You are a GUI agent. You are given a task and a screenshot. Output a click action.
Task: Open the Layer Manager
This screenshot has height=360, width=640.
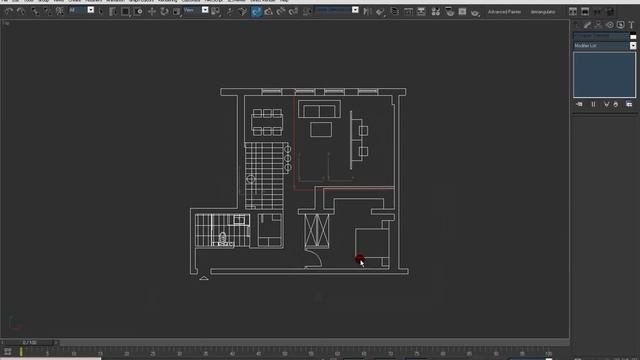click(394, 12)
